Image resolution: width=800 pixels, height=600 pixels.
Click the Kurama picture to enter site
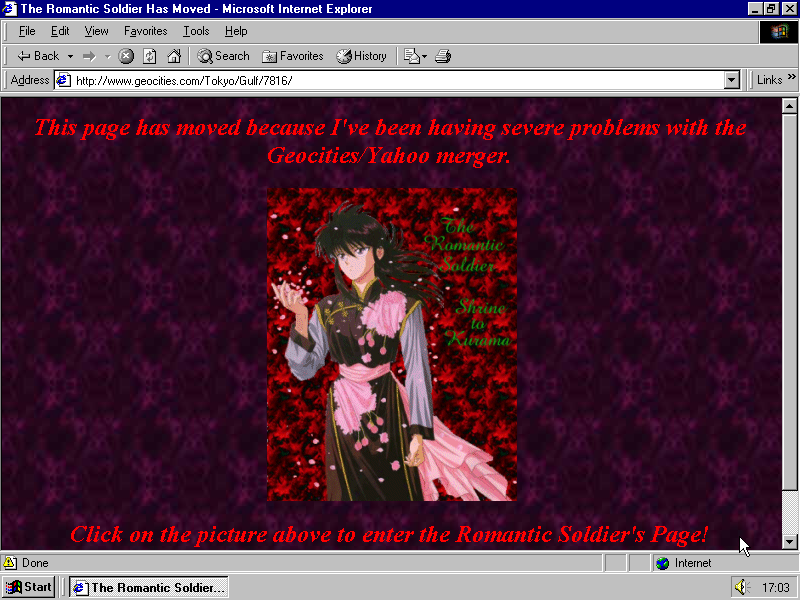392,344
